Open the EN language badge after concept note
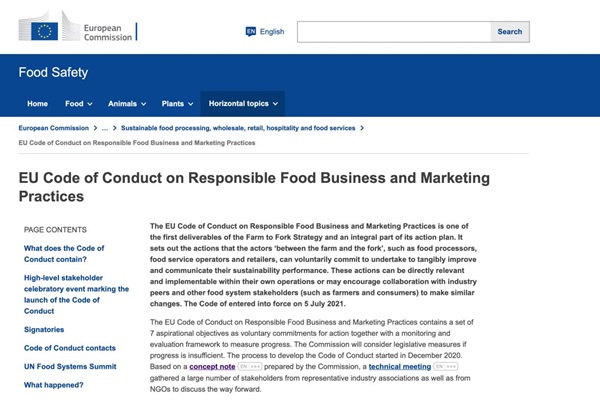The height and width of the screenshot is (400, 600). point(250,367)
